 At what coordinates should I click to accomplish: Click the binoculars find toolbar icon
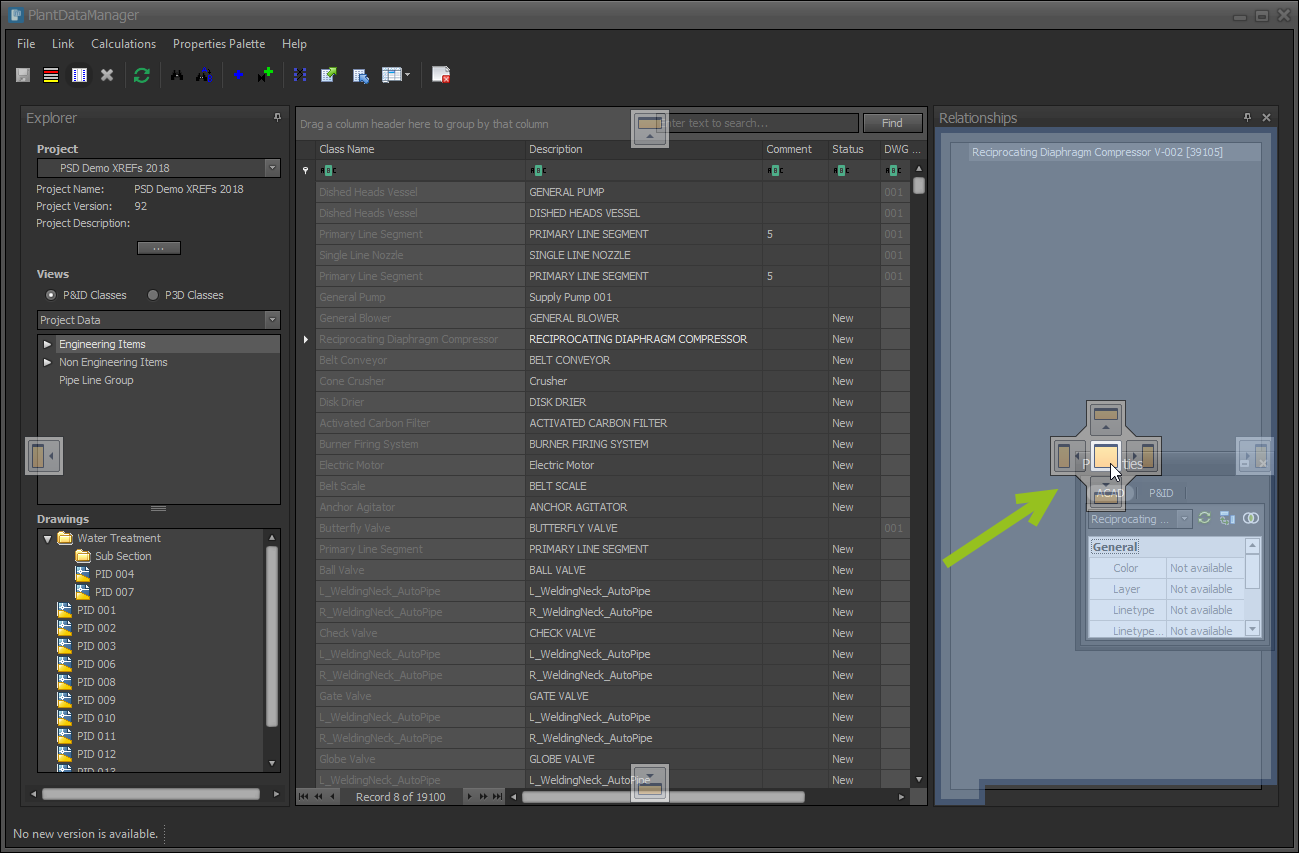point(177,75)
